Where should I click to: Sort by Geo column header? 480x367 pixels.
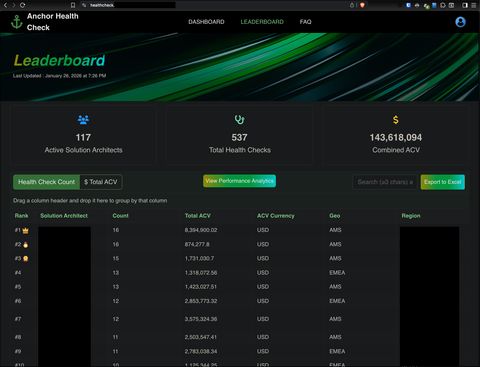[335, 216]
